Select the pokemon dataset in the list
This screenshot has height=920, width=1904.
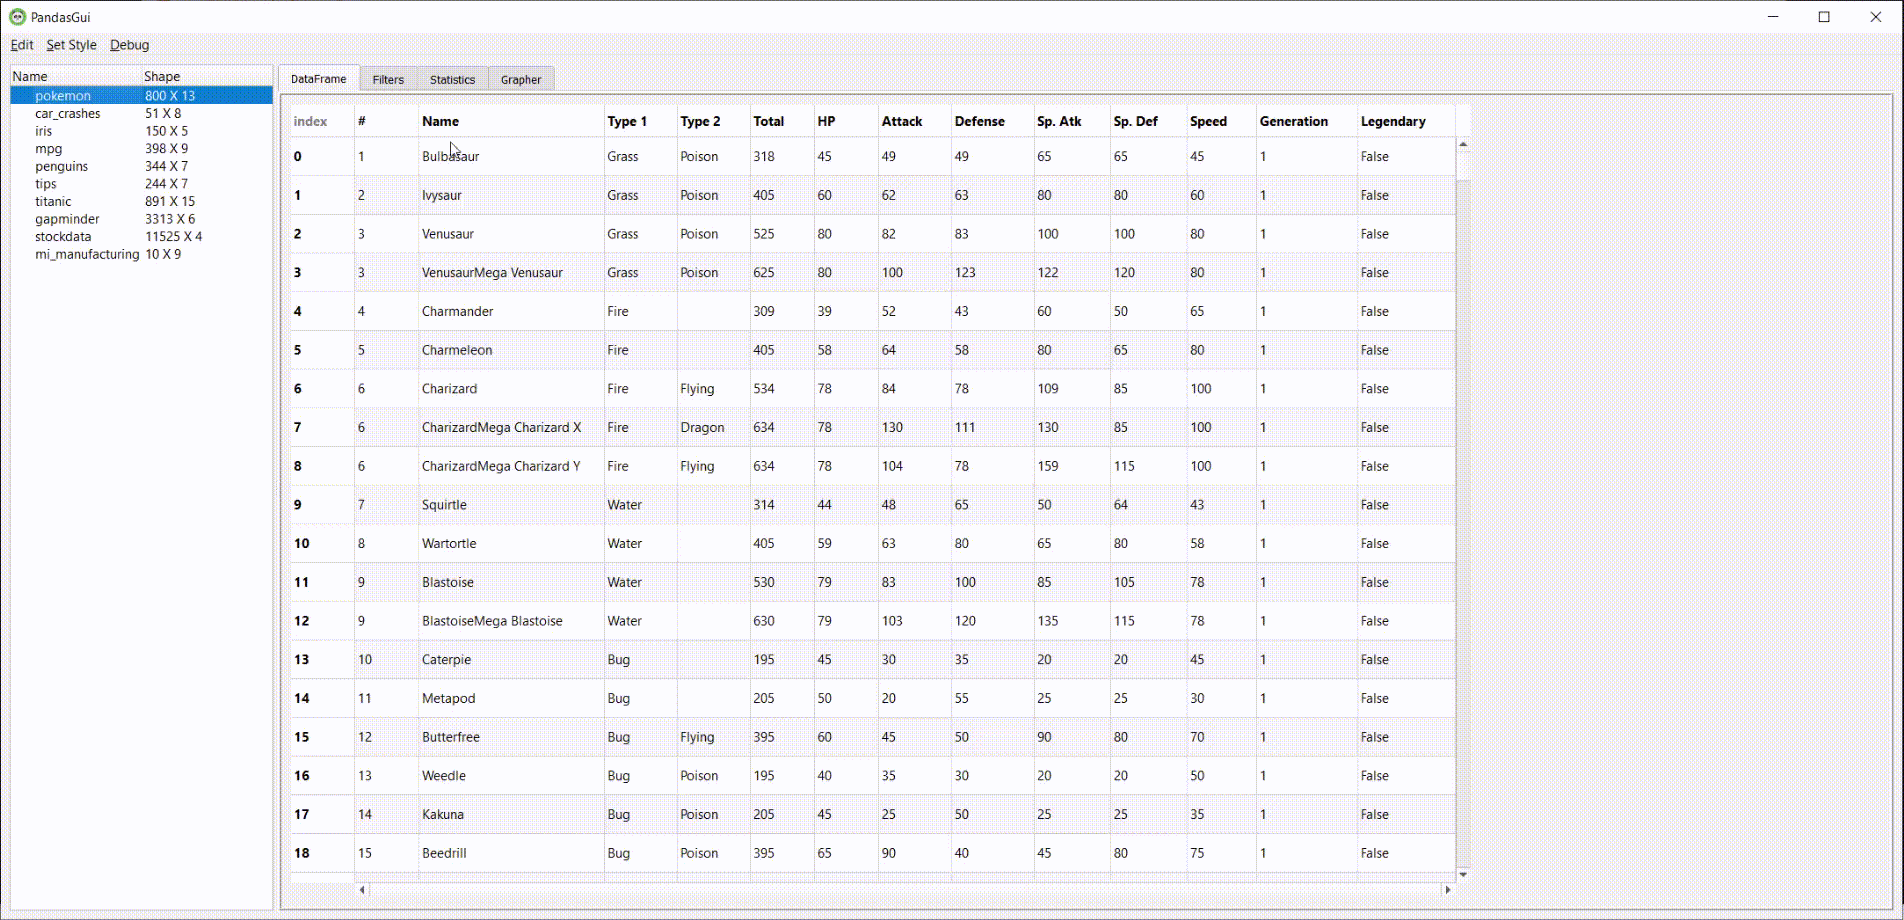pyautogui.click(x=141, y=96)
